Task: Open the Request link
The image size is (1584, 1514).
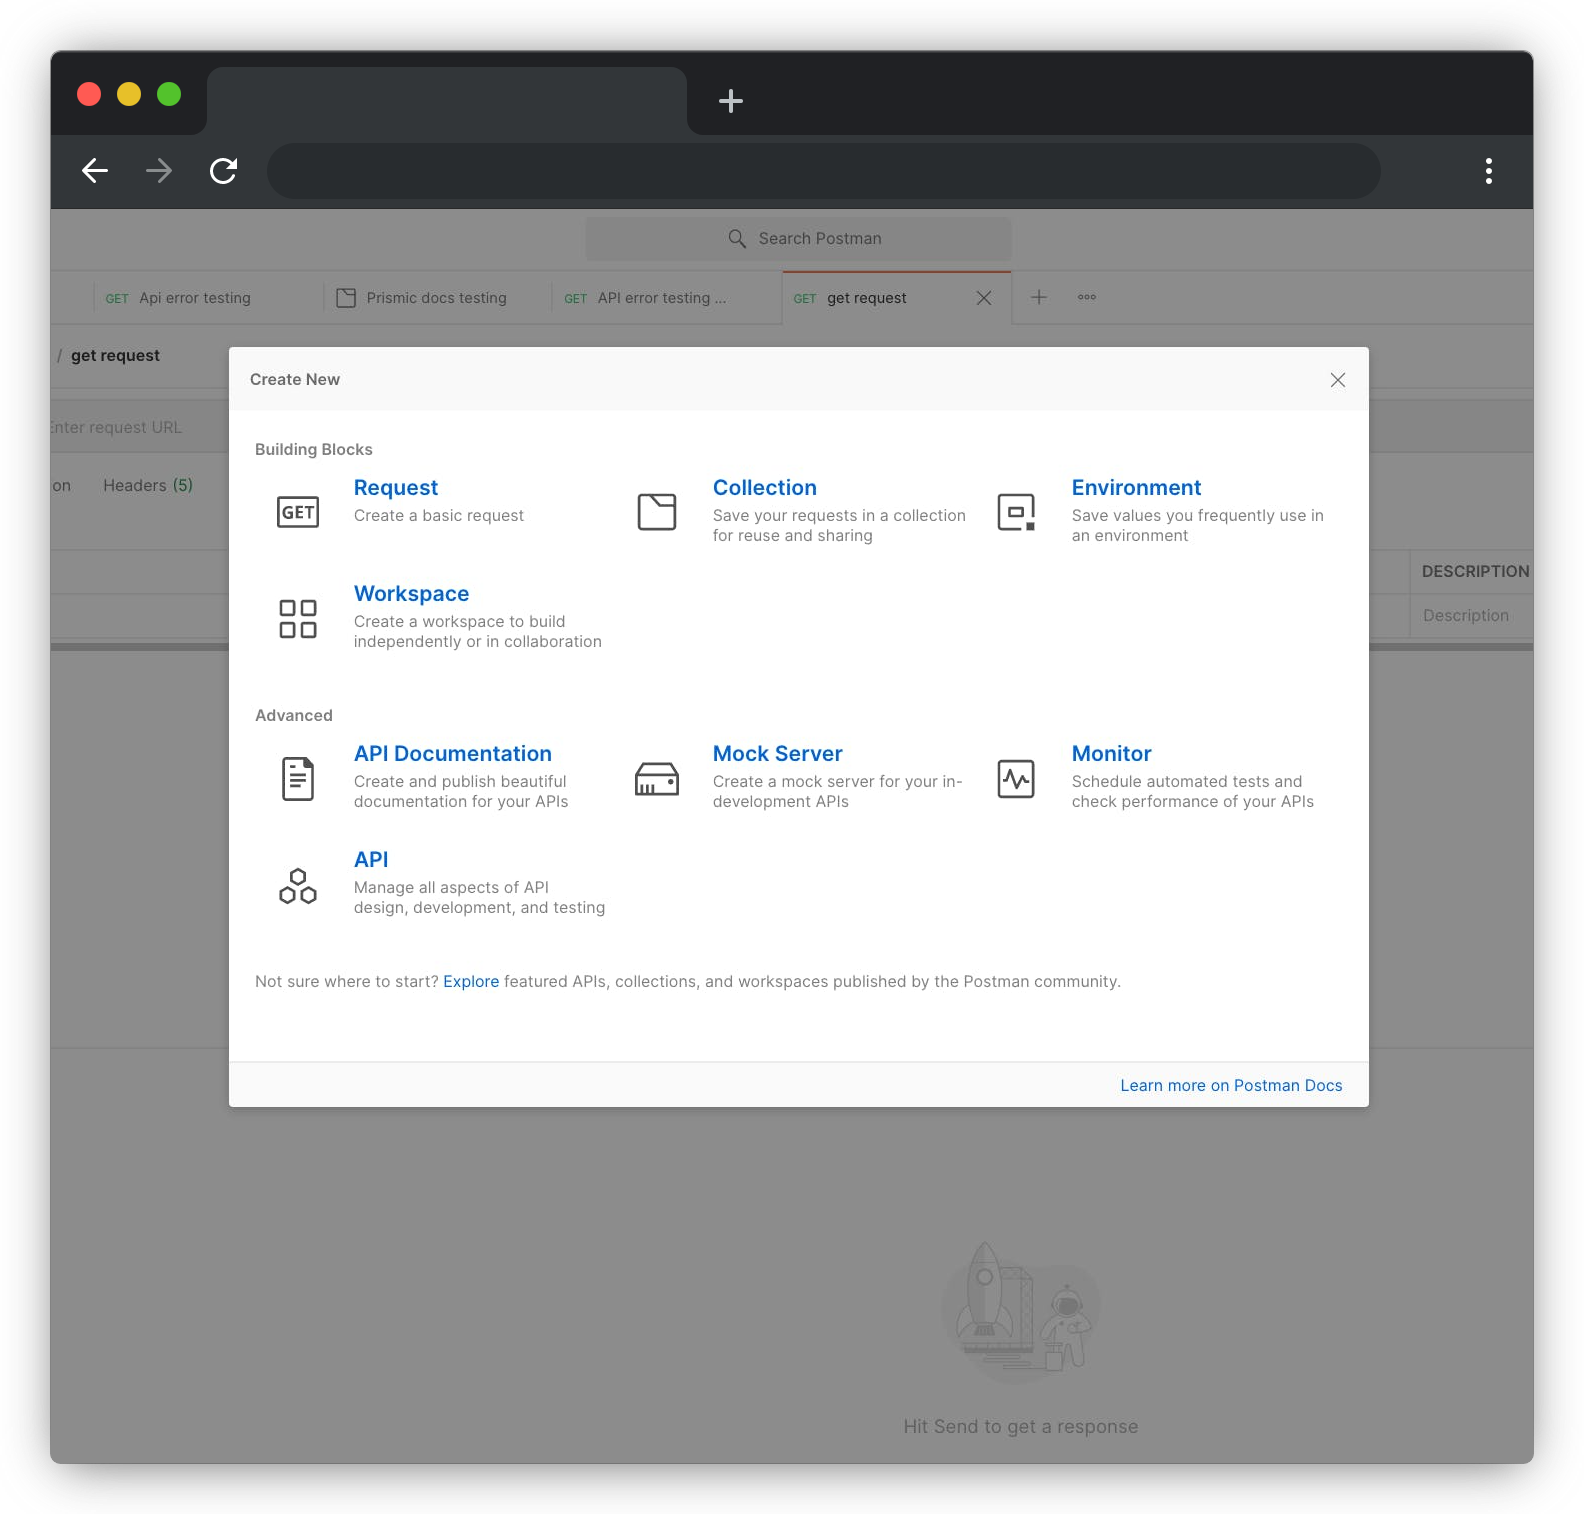Action: (396, 488)
